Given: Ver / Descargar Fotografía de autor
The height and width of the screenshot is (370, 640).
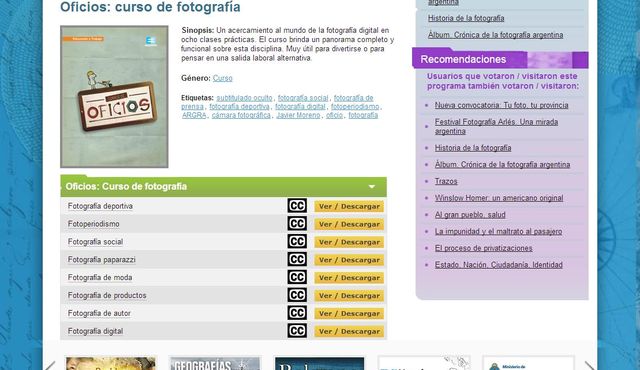Looking at the screenshot, I should pyautogui.click(x=349, y=314).
